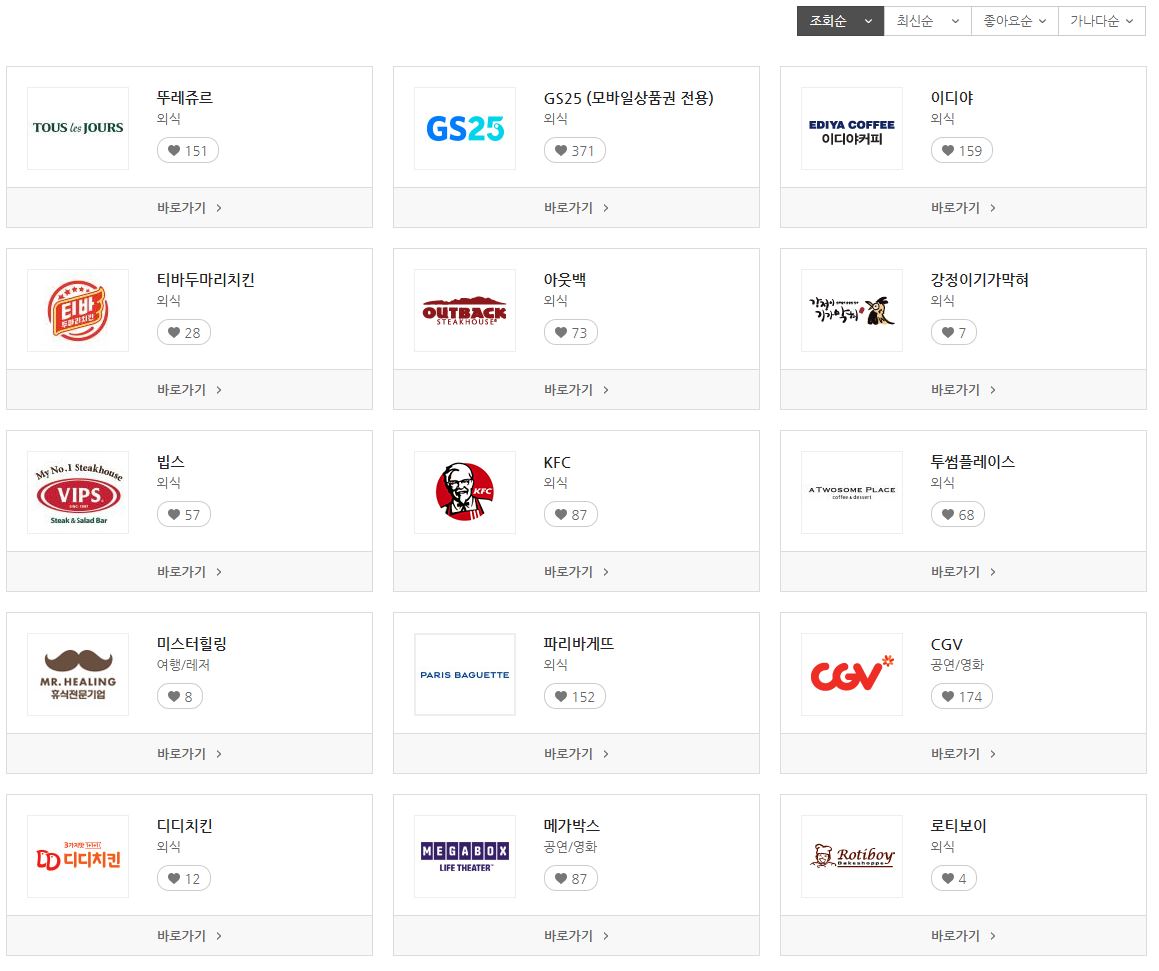This screenshot has height=971, width=1159.
Task: Open the Tous les Jours logo thumbnail
Action: (78, 128)
